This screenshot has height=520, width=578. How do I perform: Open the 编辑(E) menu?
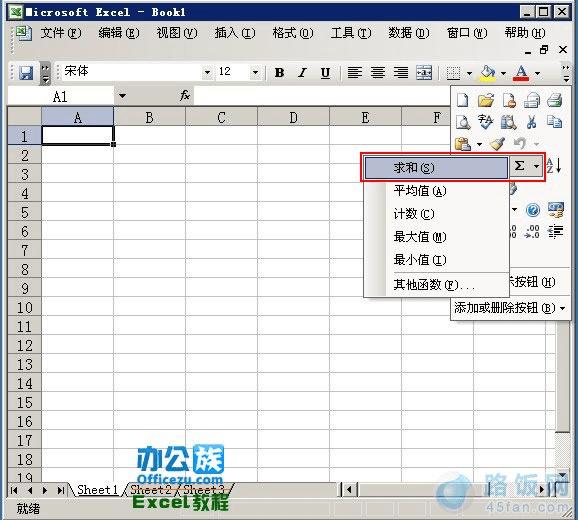(x=119, y=33)
